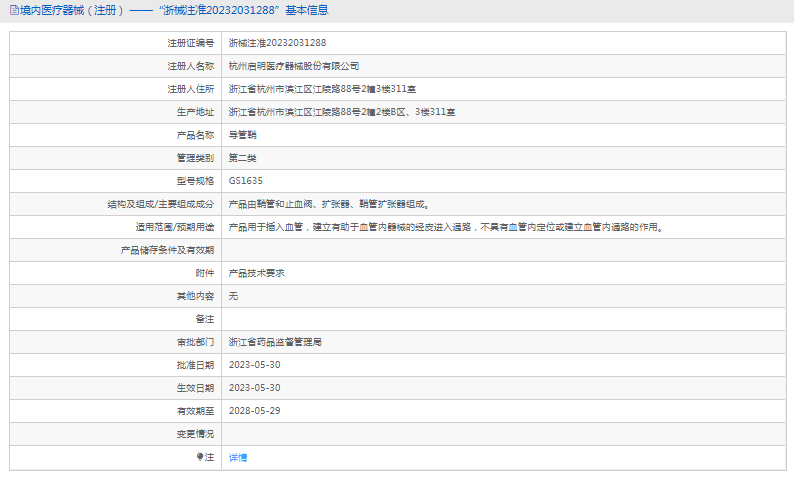Viewport: 794px width, 479px height.
Task: Click the 适用范围/预期用途 label
Action: pos(175,227)
